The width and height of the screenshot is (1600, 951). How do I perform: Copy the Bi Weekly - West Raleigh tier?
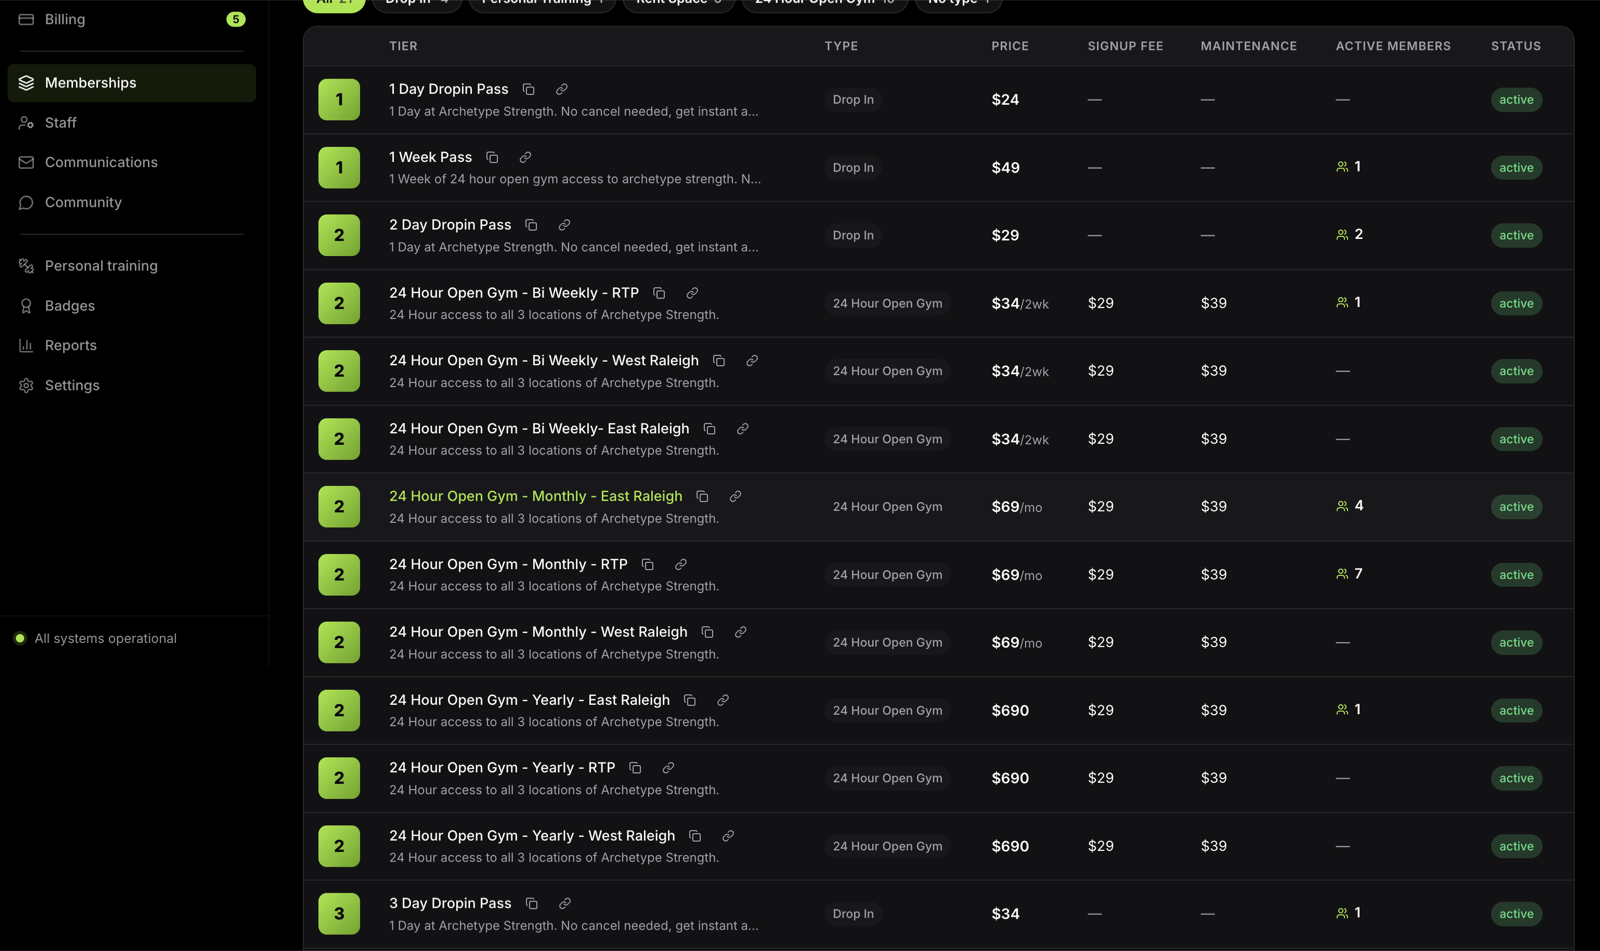(719, 361)
